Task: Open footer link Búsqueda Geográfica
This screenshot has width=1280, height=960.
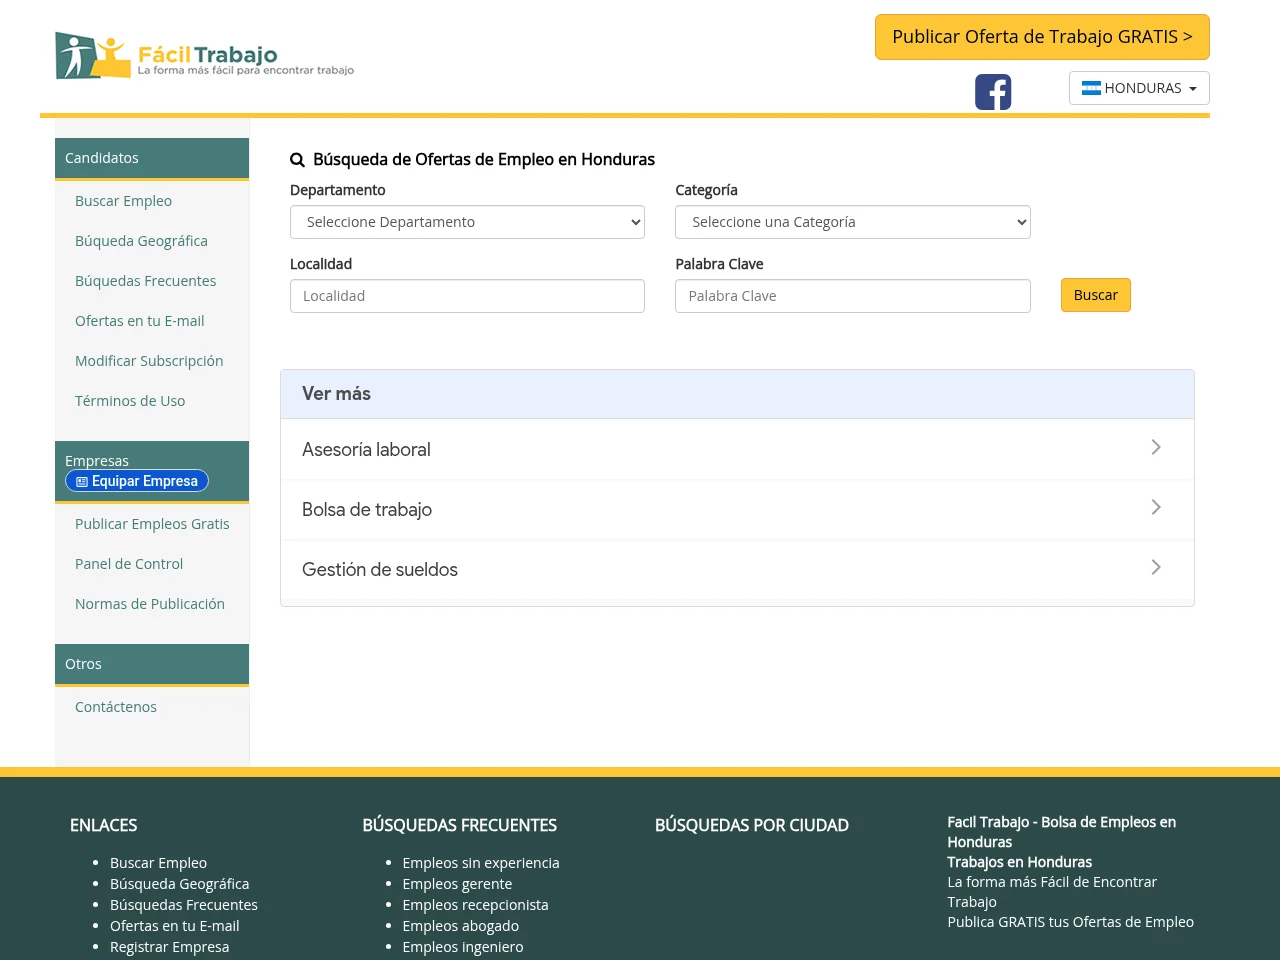Action: 179,884
